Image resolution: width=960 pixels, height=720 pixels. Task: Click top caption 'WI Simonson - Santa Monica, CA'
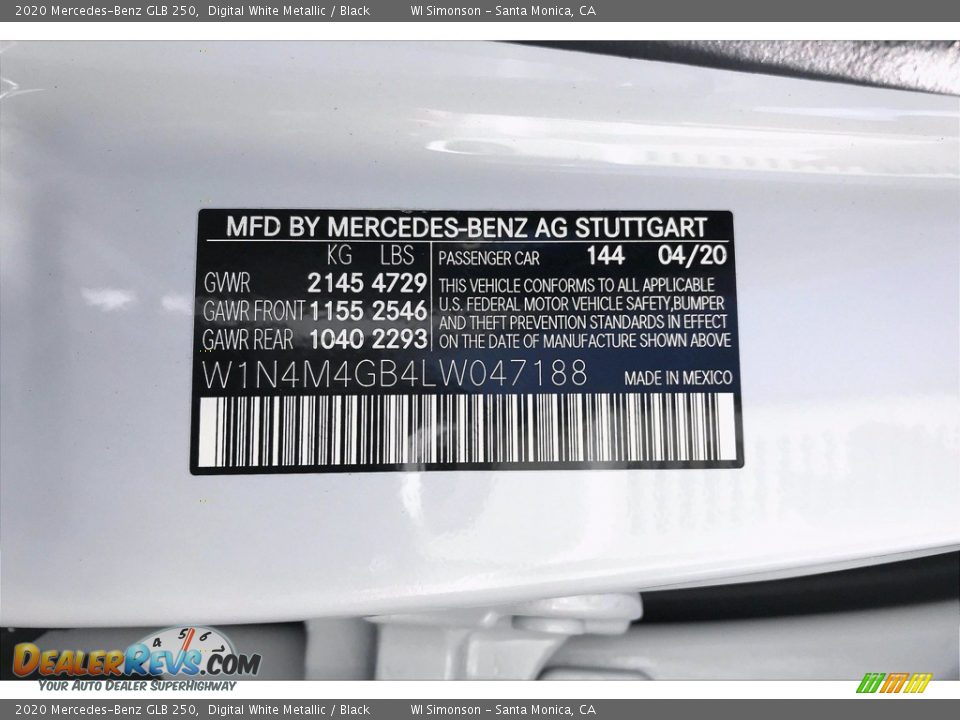click(x=503, y=10)
